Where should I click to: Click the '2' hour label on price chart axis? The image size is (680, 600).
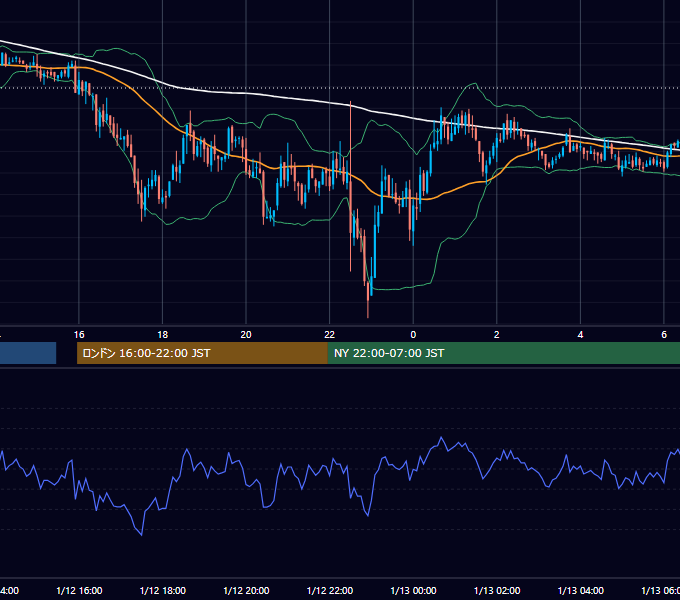[x=497, y=335]
